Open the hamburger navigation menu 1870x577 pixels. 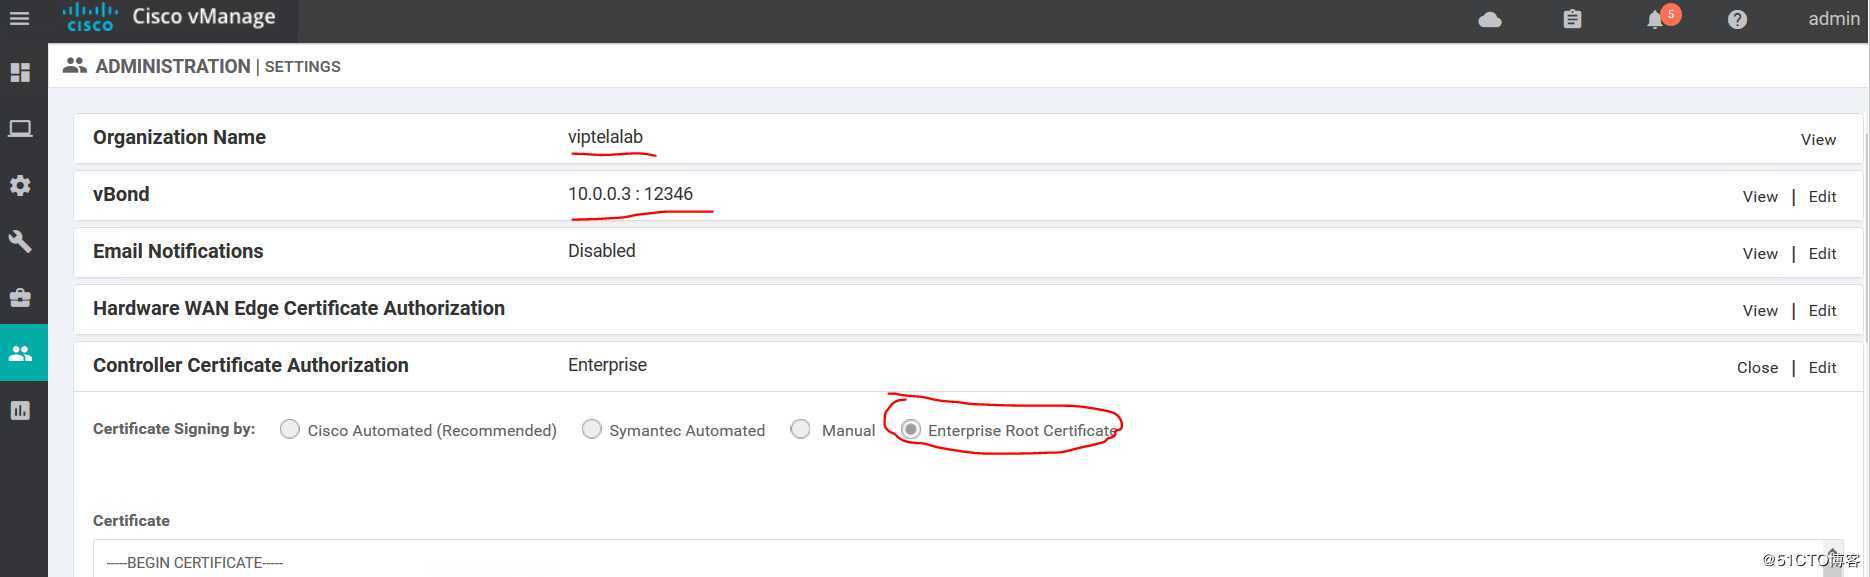[19, 18]
